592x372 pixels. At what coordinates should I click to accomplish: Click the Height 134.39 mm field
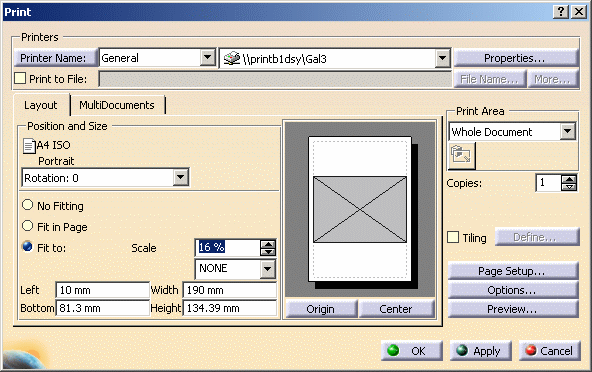(x=230, y=308)
